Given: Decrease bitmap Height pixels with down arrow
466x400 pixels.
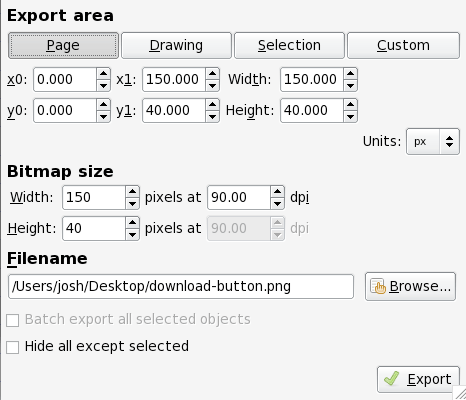Looking at the screenshot, I should point(132,234).
